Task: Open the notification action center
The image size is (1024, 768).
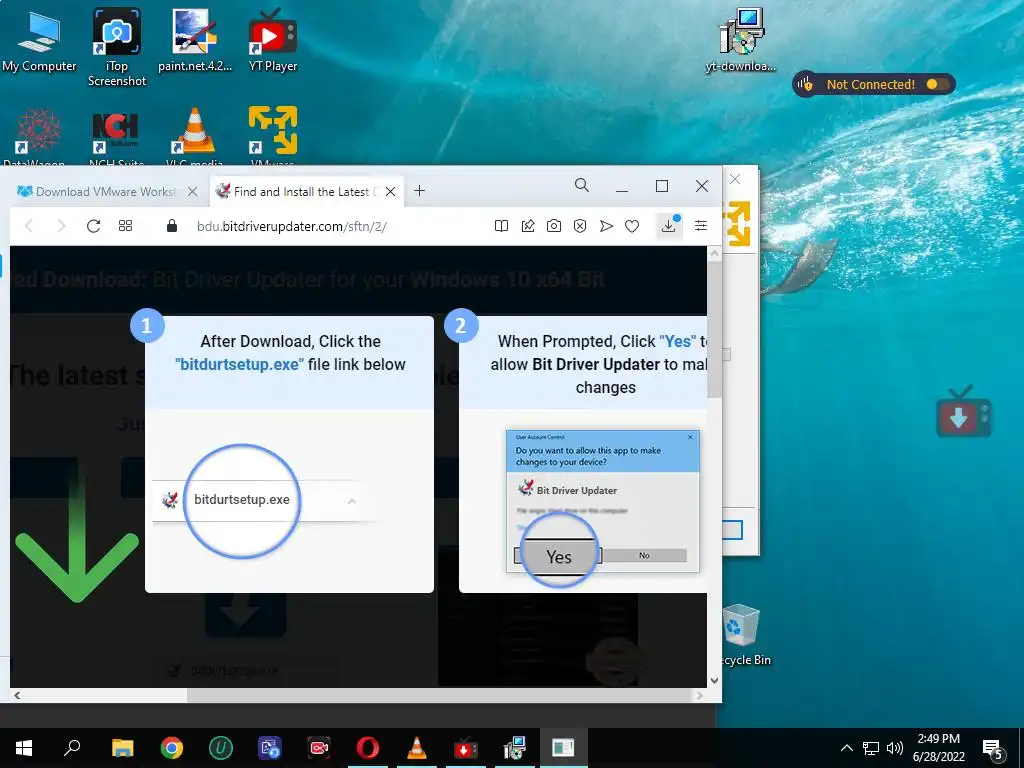Action: point(993,749)
